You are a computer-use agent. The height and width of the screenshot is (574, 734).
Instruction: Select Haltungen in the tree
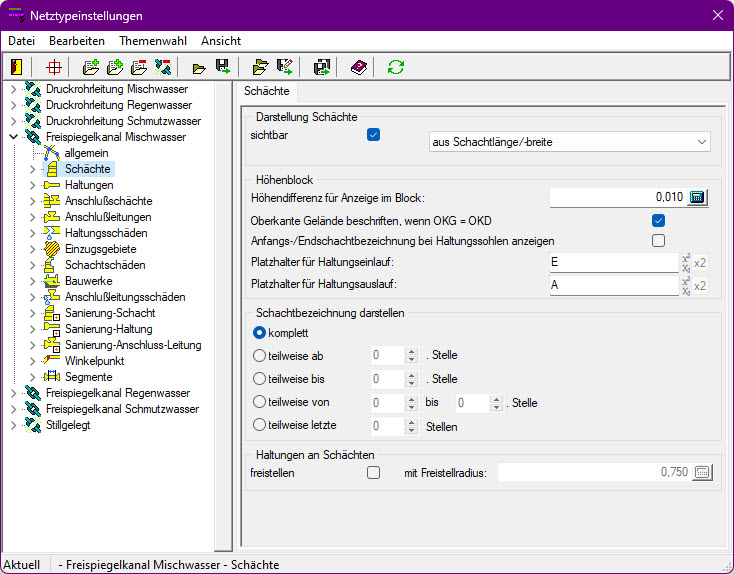[x=89, y=185]
